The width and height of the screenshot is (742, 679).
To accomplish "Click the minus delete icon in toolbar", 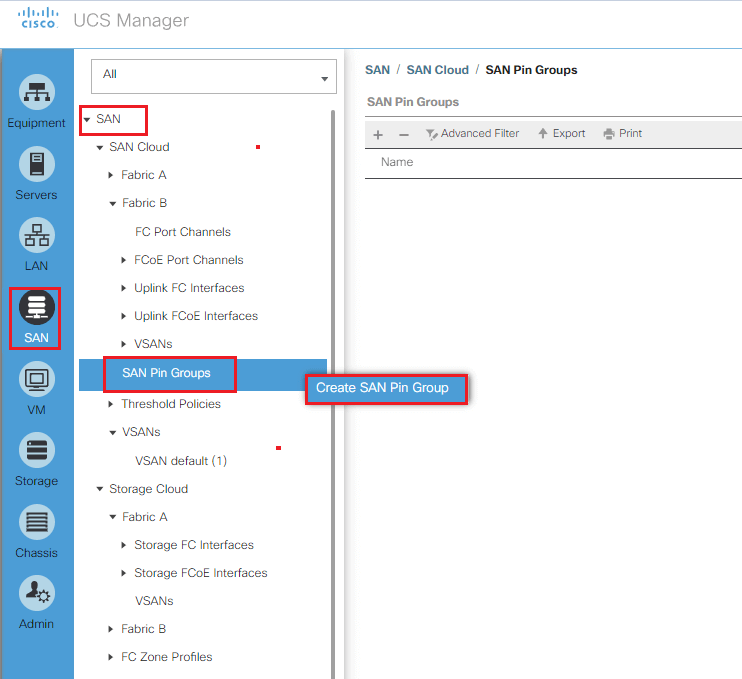I will click(404, 135).
